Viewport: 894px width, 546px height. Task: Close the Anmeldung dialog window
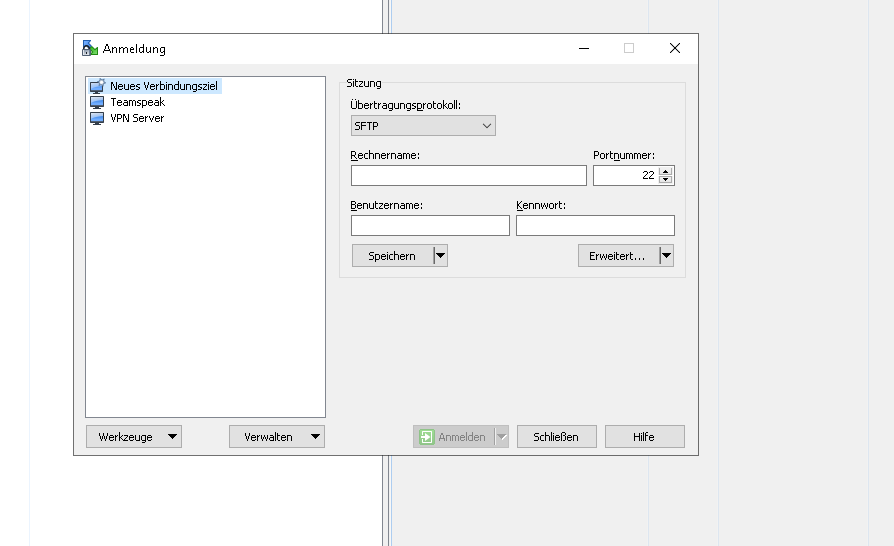(x=675, y=48)
